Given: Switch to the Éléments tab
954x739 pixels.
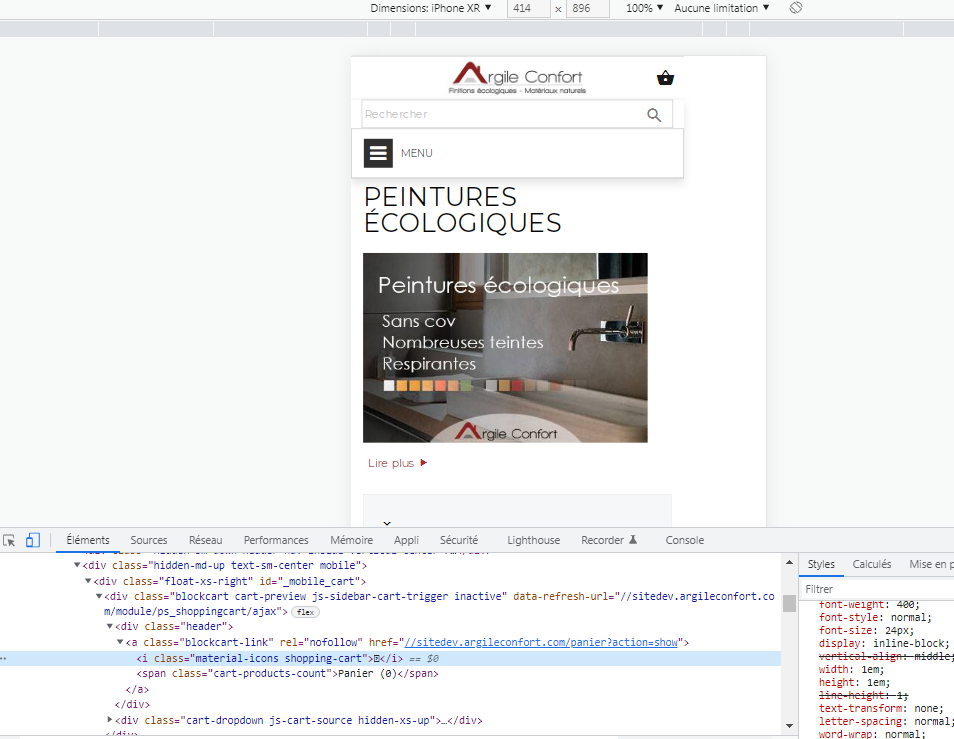Looking at the screenshot, I should point(88,540).
